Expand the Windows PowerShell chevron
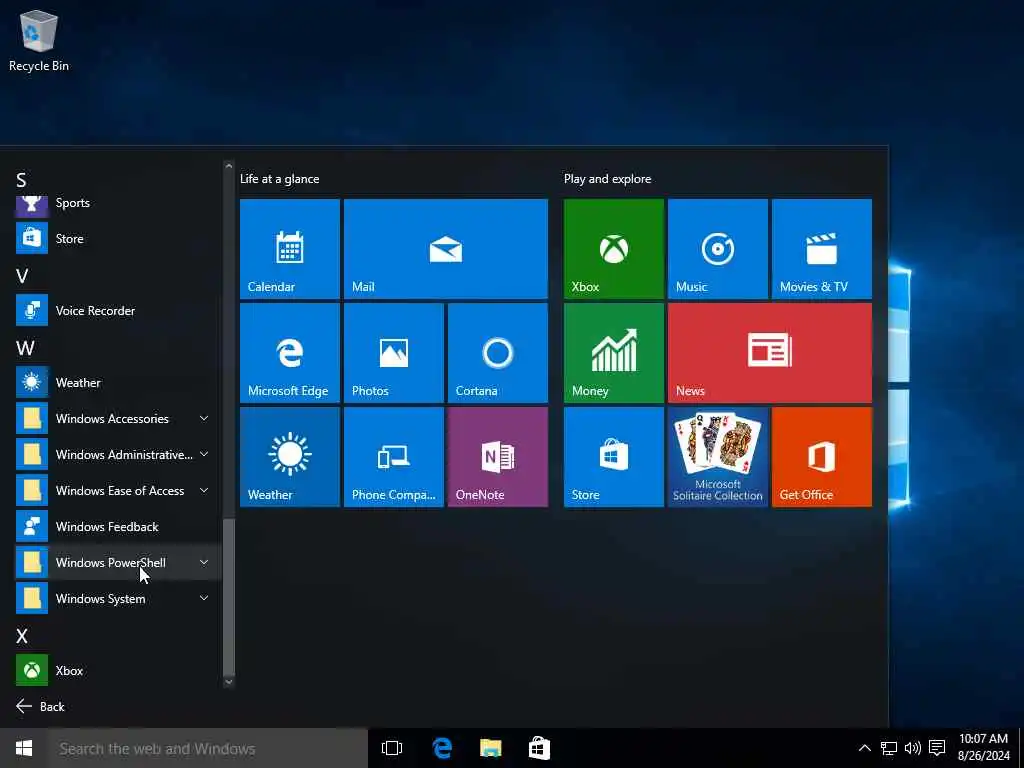This screenshot has width=1024, height=768. click(x=204, y=562)
